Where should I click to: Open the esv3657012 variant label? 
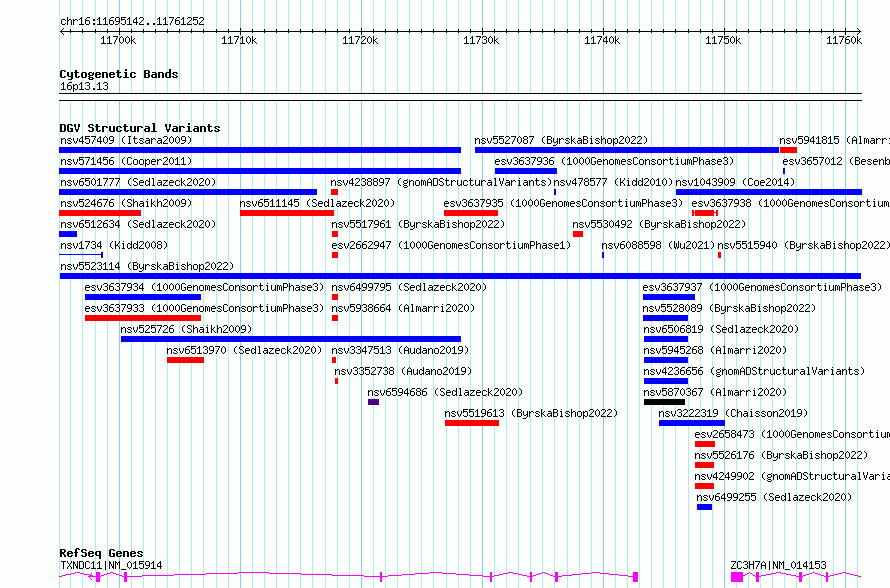[x=836, y=161]
